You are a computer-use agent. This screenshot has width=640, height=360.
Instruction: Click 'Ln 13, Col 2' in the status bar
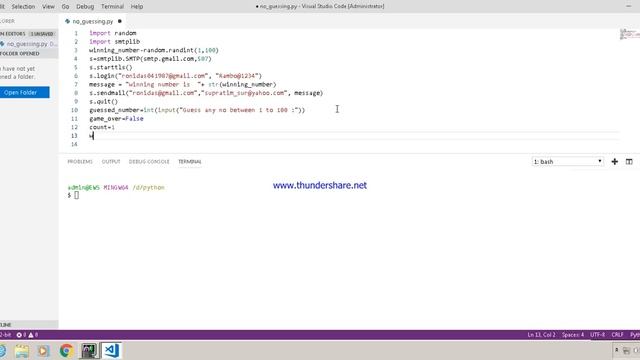541,335
